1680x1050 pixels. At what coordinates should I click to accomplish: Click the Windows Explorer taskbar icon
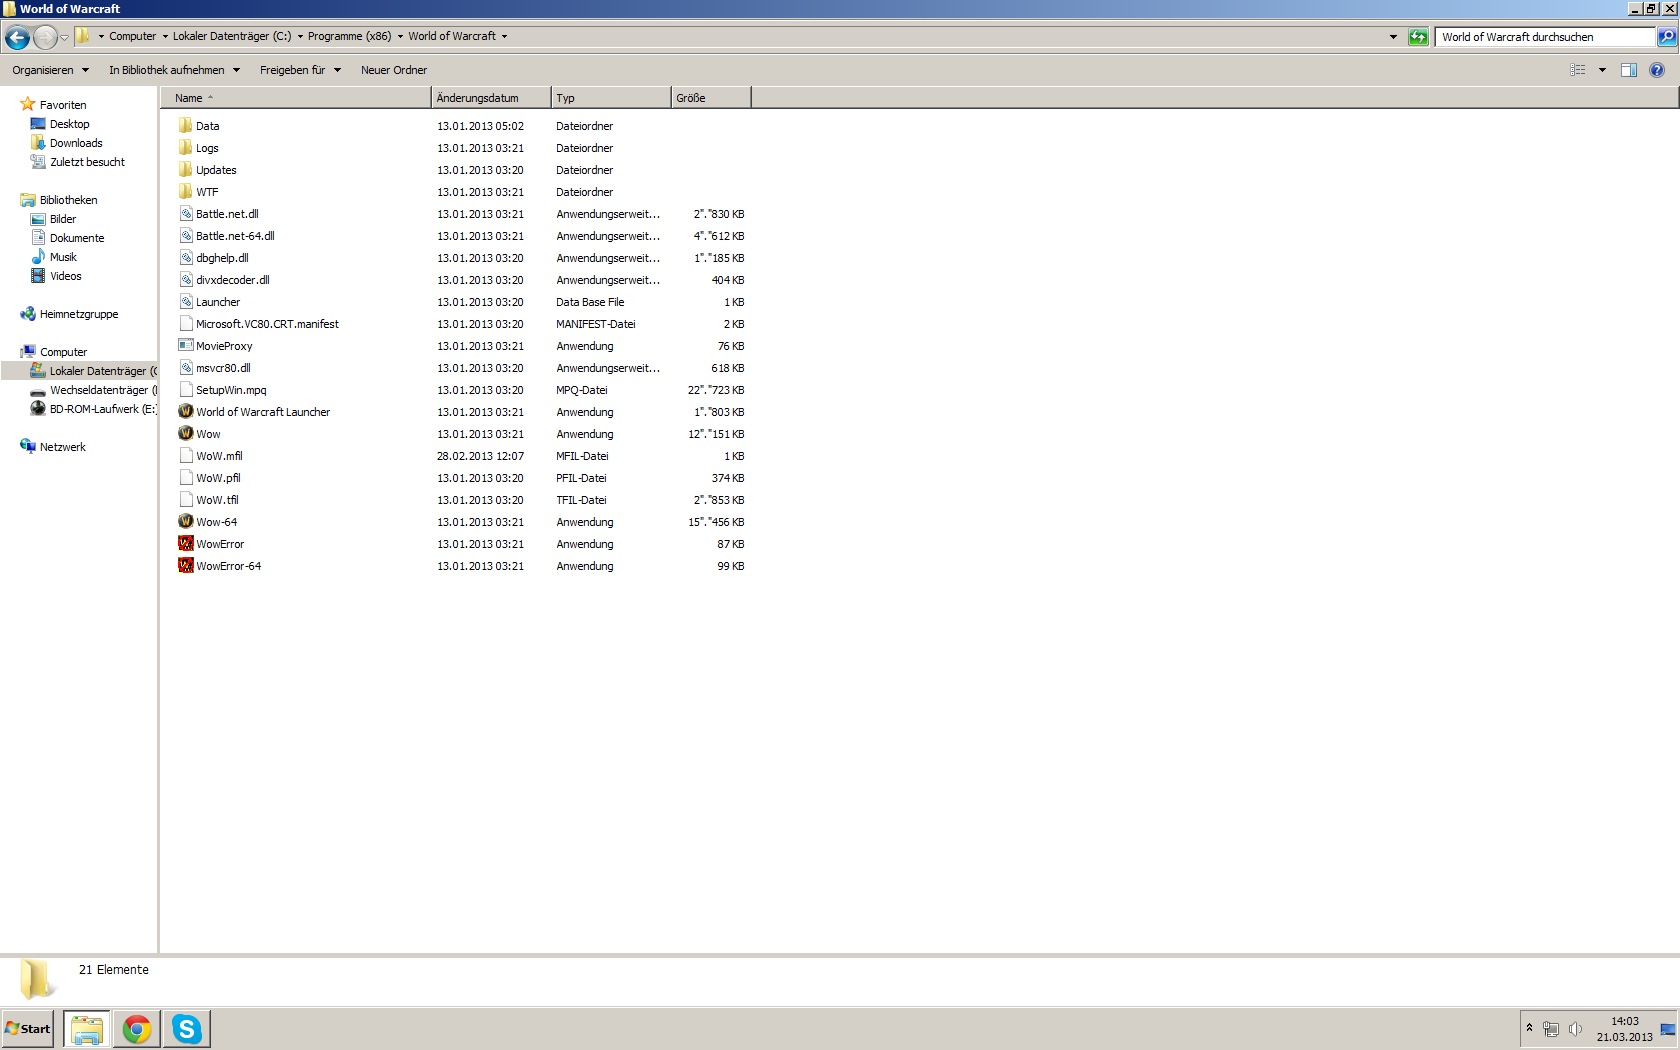[x=87, y=1029]
